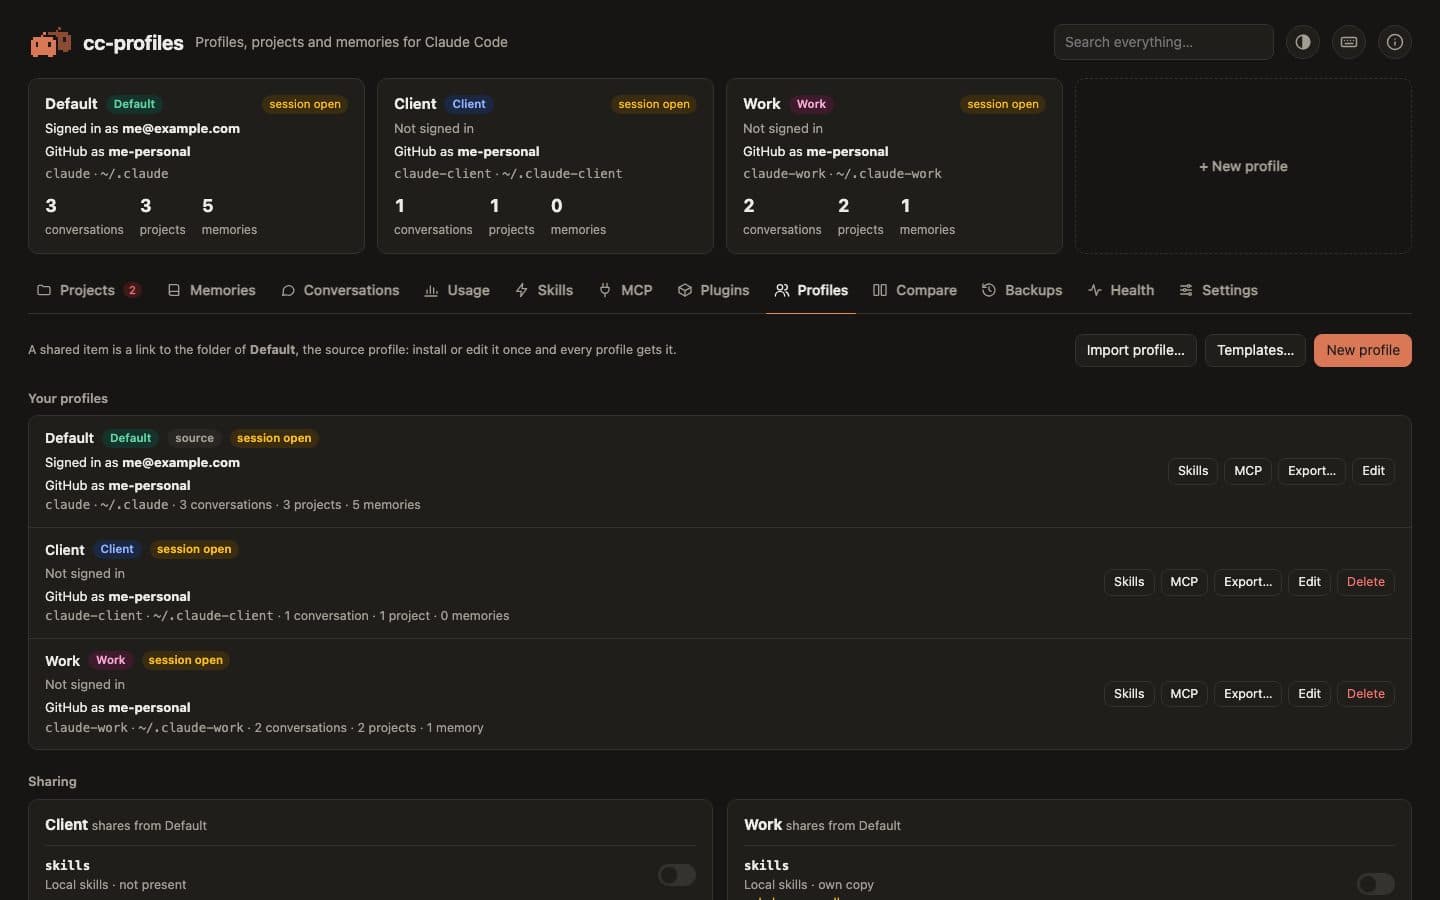Open MCP for the Client profile row

coord(1184,582)
